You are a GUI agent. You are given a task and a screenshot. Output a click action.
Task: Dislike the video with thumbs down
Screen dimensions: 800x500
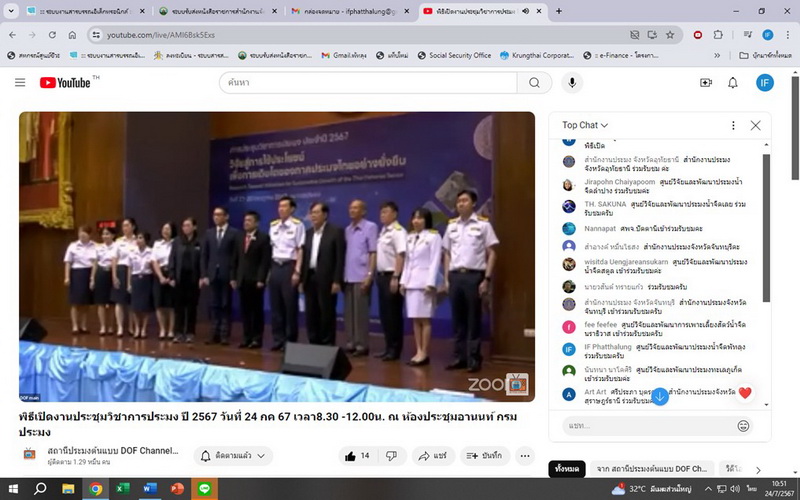[x=392, y=456]
